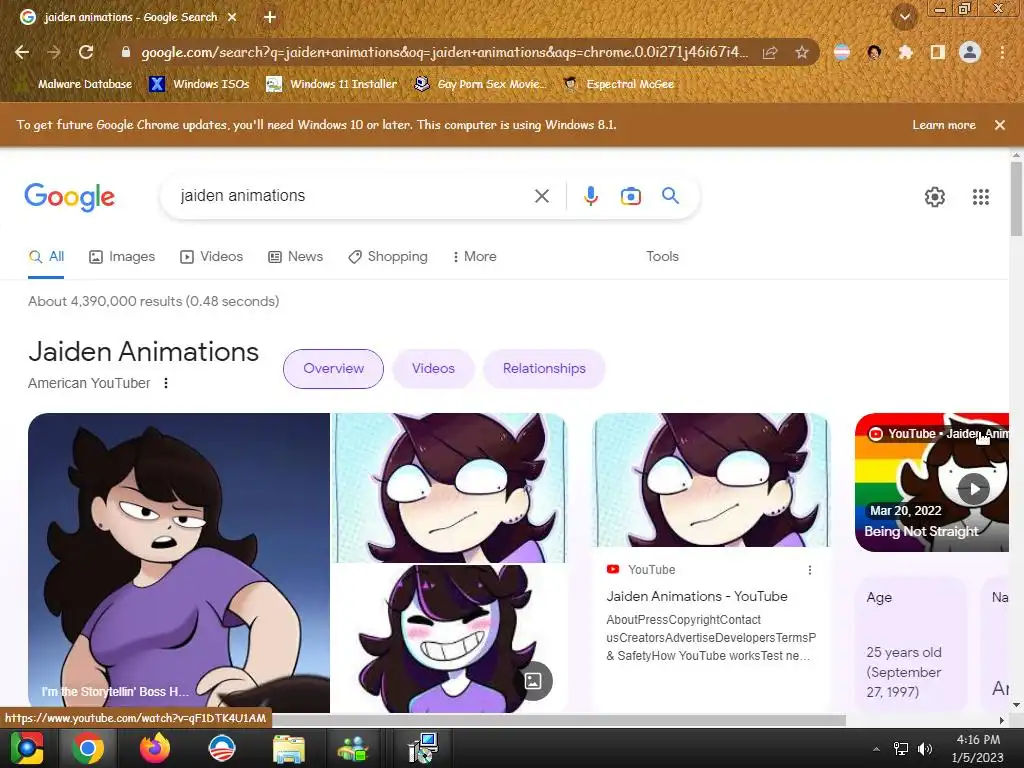Reload the current page

[x=86, y=52]
